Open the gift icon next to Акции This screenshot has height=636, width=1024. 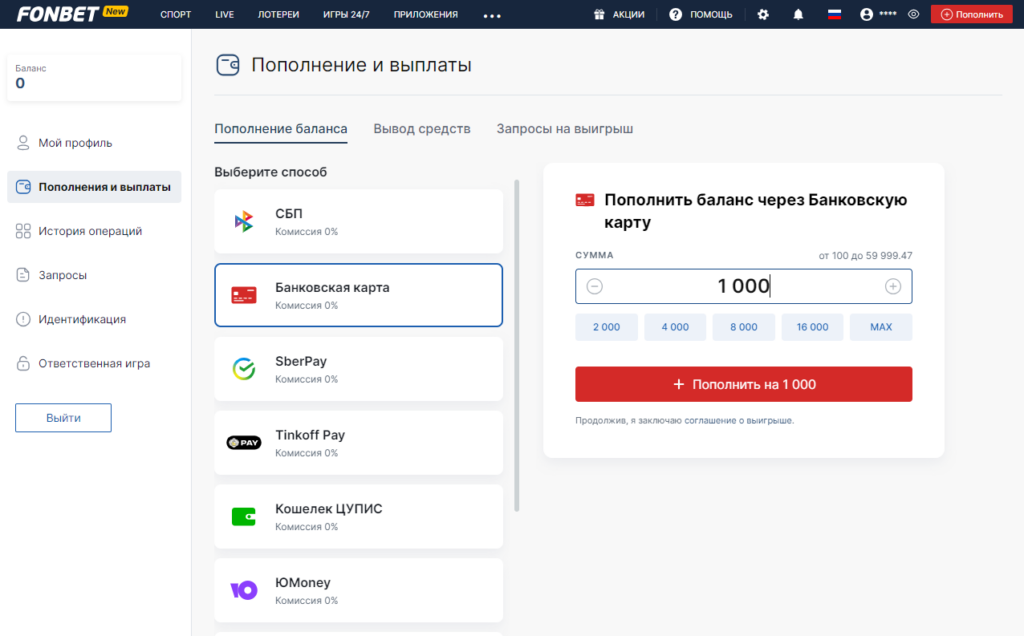[599, 14]
